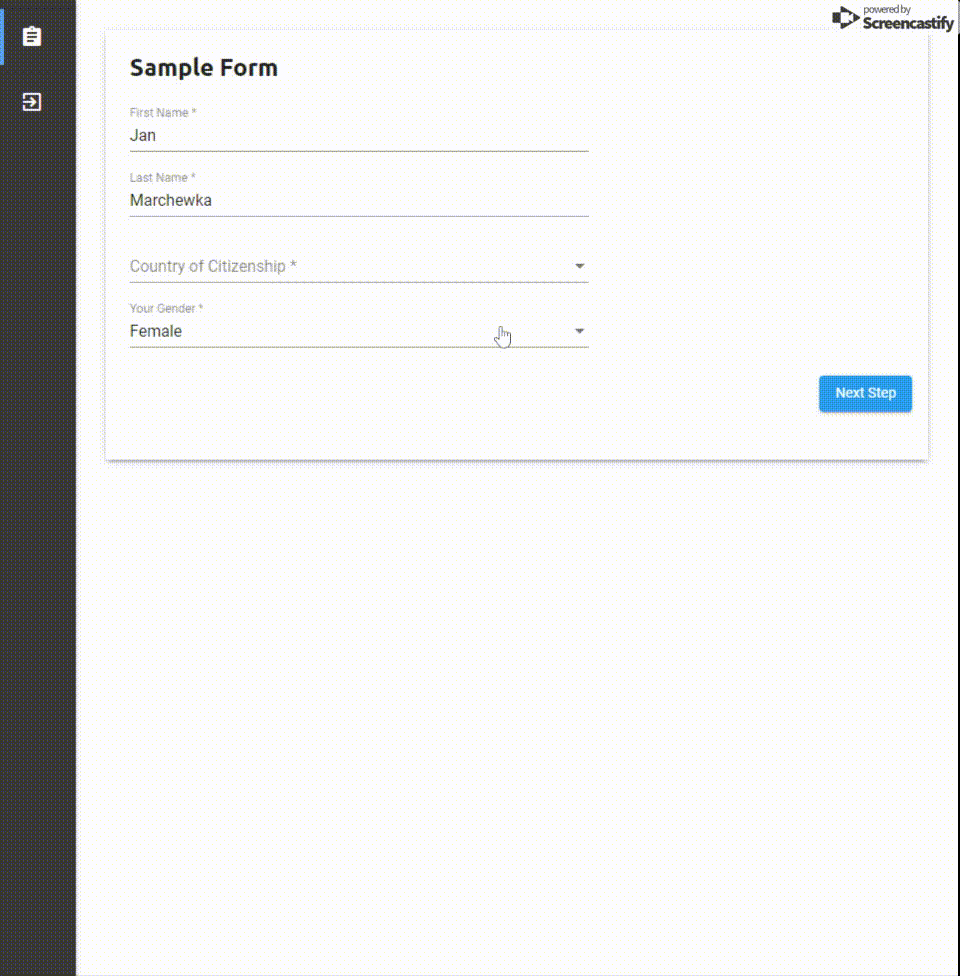
Task: Click the Sample Form heading
Action: click(x=203, y=67)
